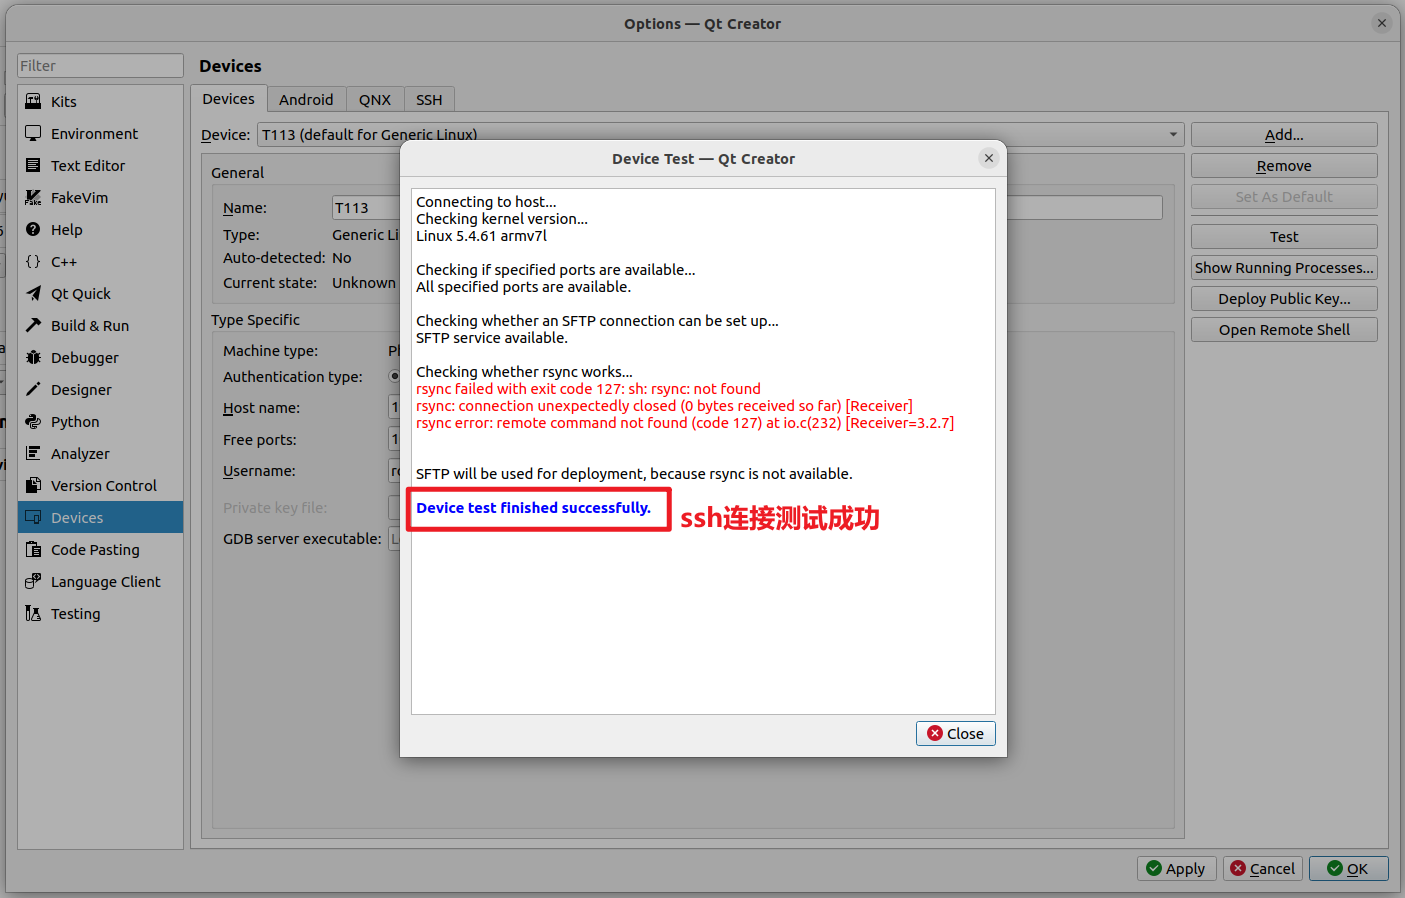Close the Device Test dialog with X

click(988, 158)
